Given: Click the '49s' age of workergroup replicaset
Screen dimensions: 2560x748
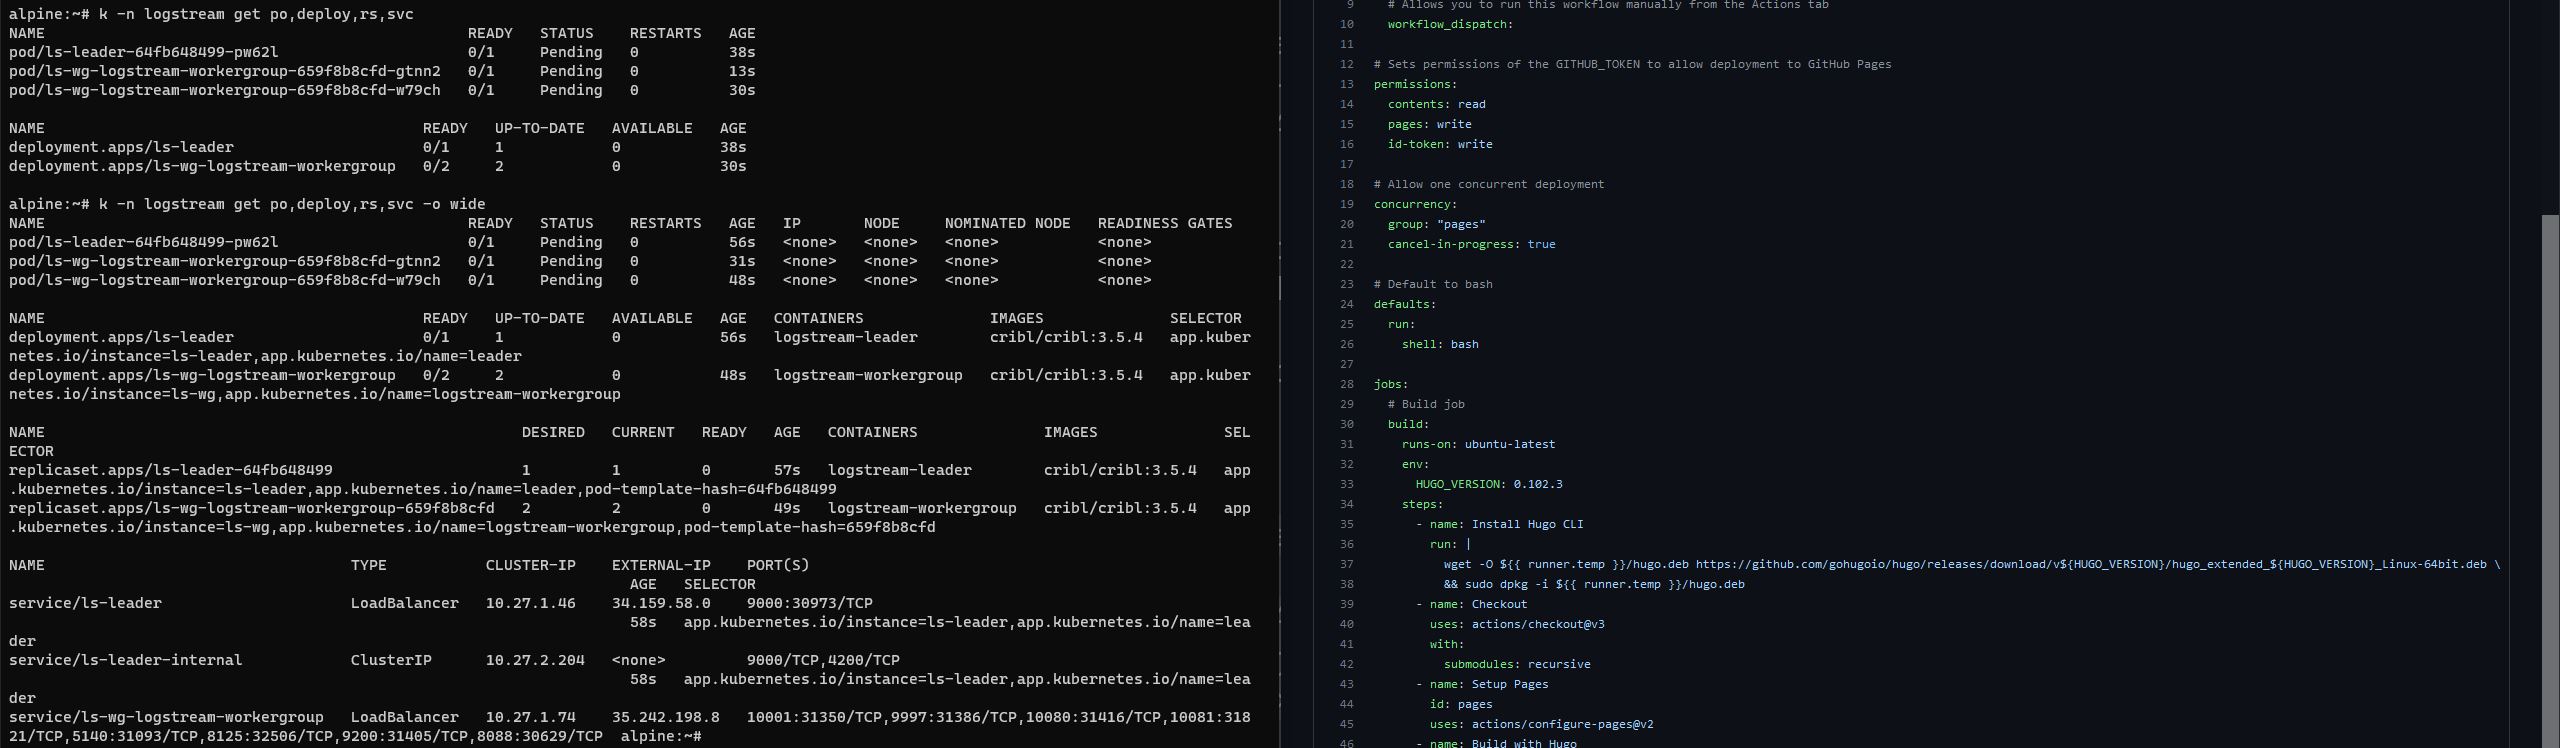Looking at the screenshot, I should click(x=787, y=508).
